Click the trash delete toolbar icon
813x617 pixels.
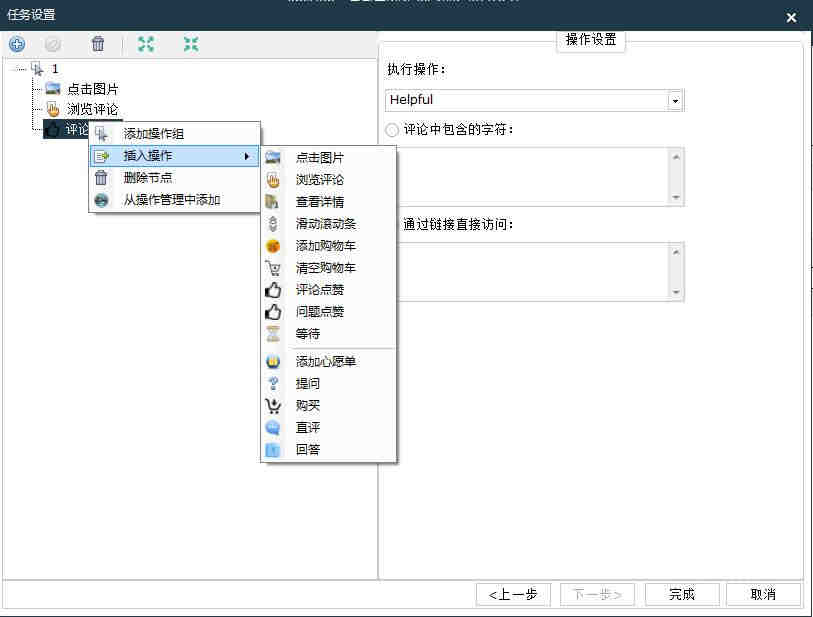point(98,44)
